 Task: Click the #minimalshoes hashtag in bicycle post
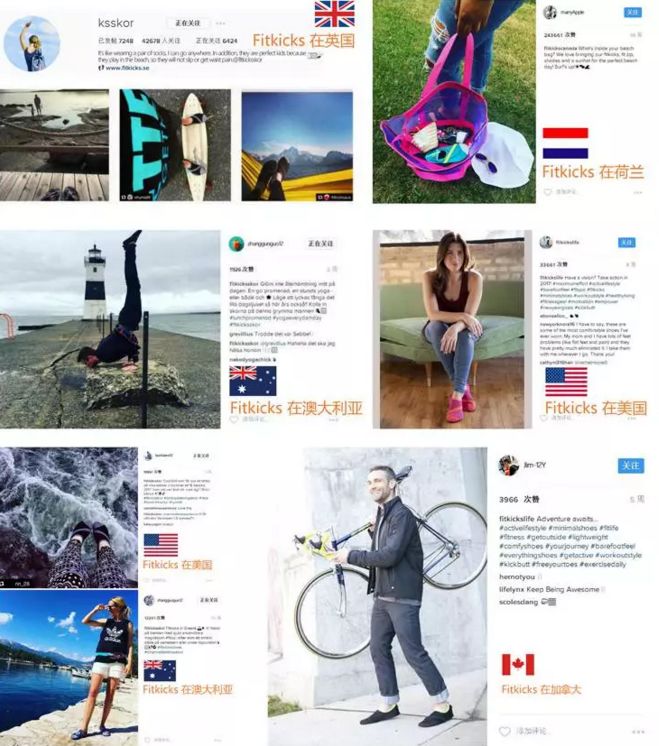573,528
